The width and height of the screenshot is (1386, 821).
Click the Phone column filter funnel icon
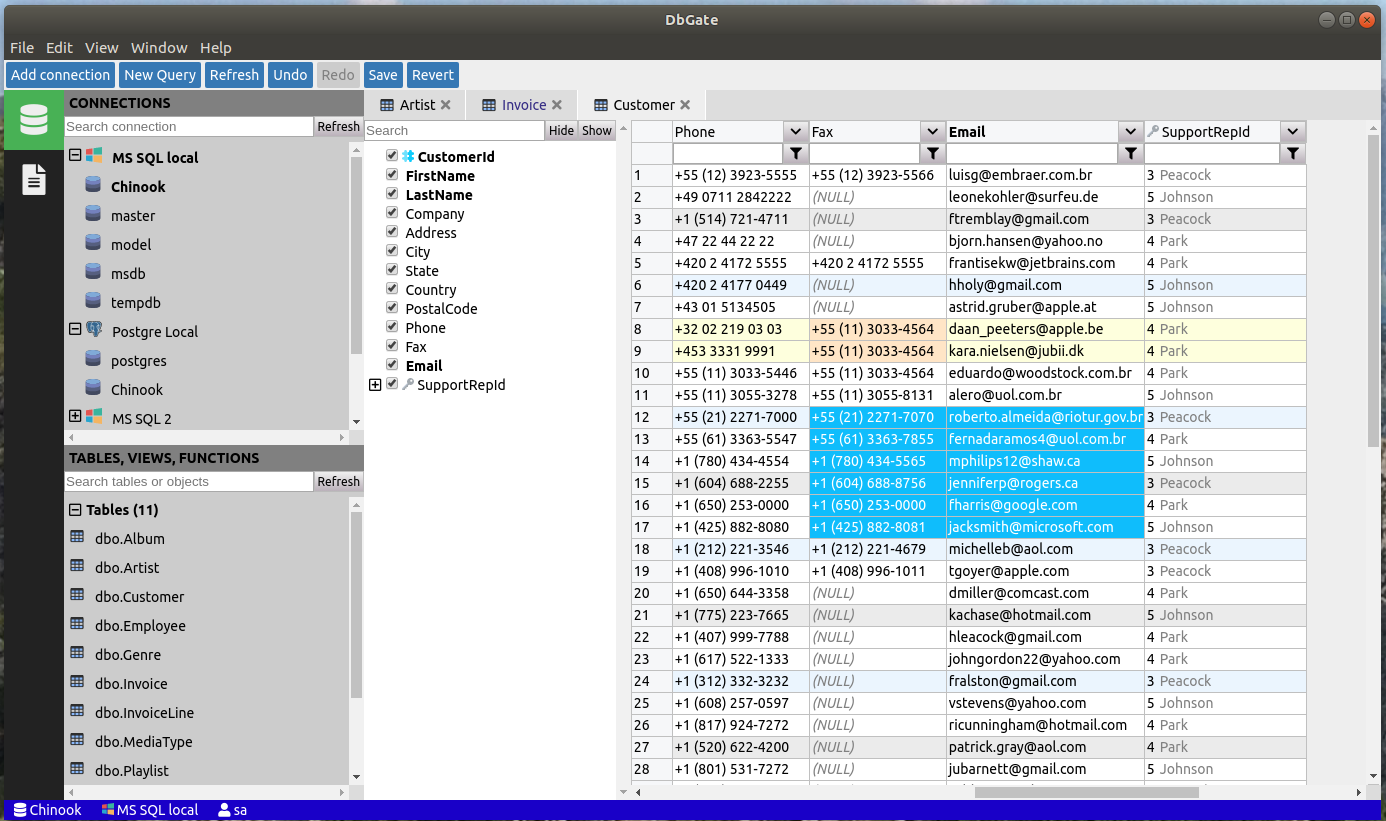click(796, 153)
